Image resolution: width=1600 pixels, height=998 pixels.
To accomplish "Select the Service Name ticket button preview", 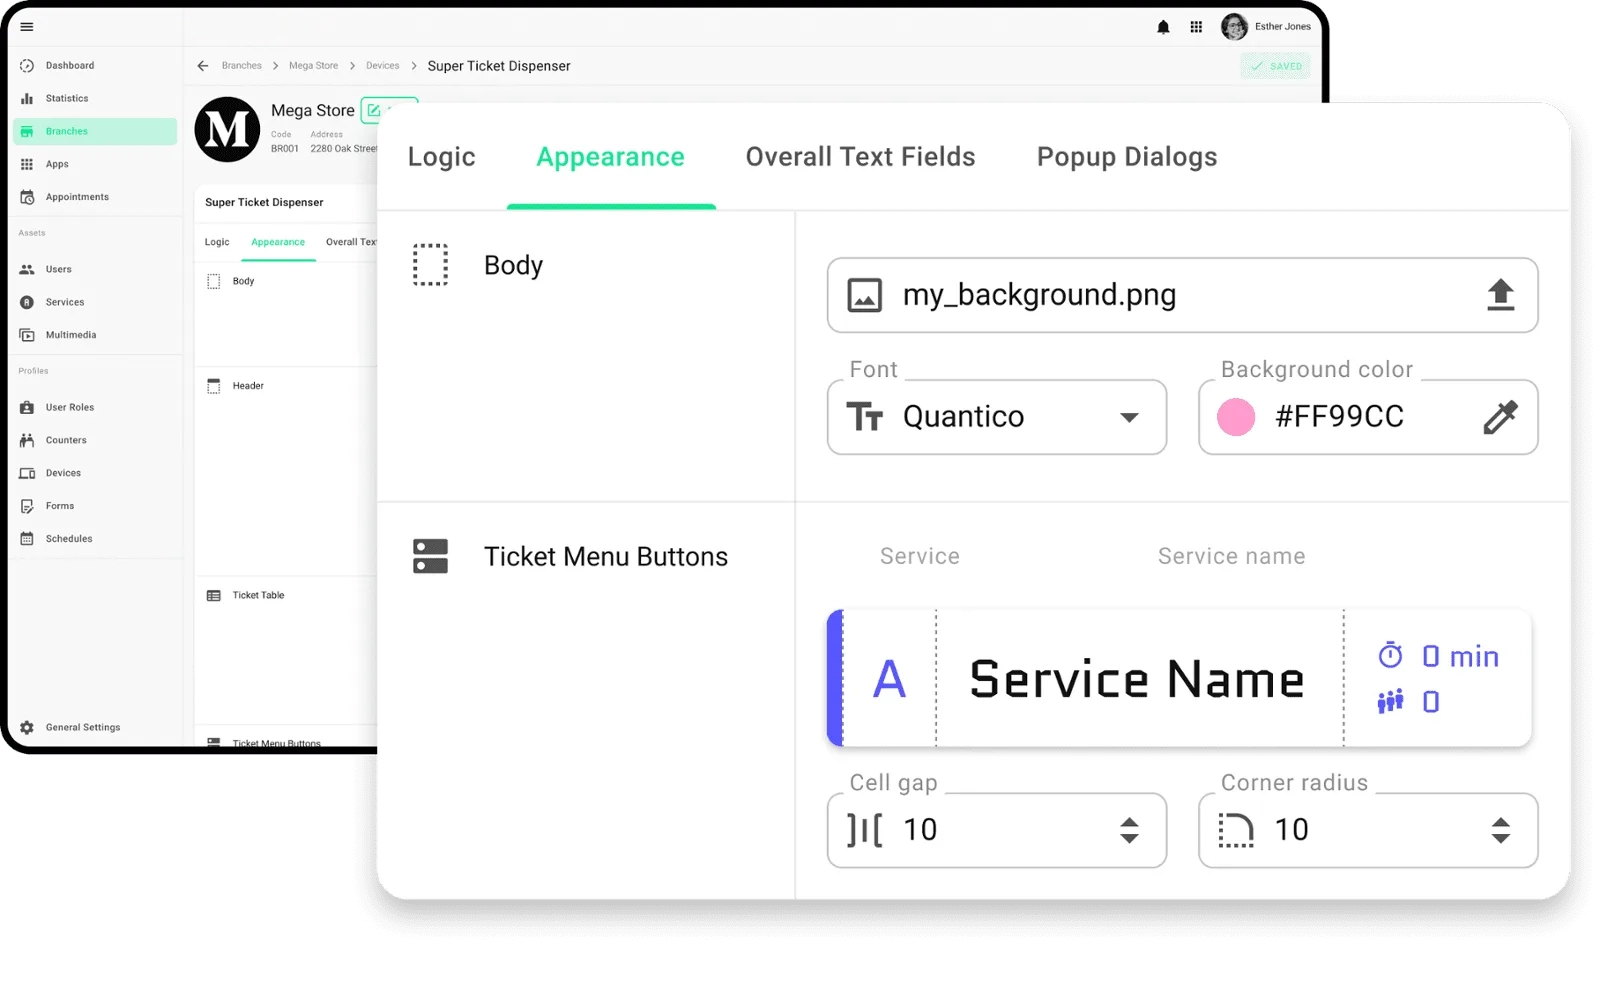I will click(1136, 679).
